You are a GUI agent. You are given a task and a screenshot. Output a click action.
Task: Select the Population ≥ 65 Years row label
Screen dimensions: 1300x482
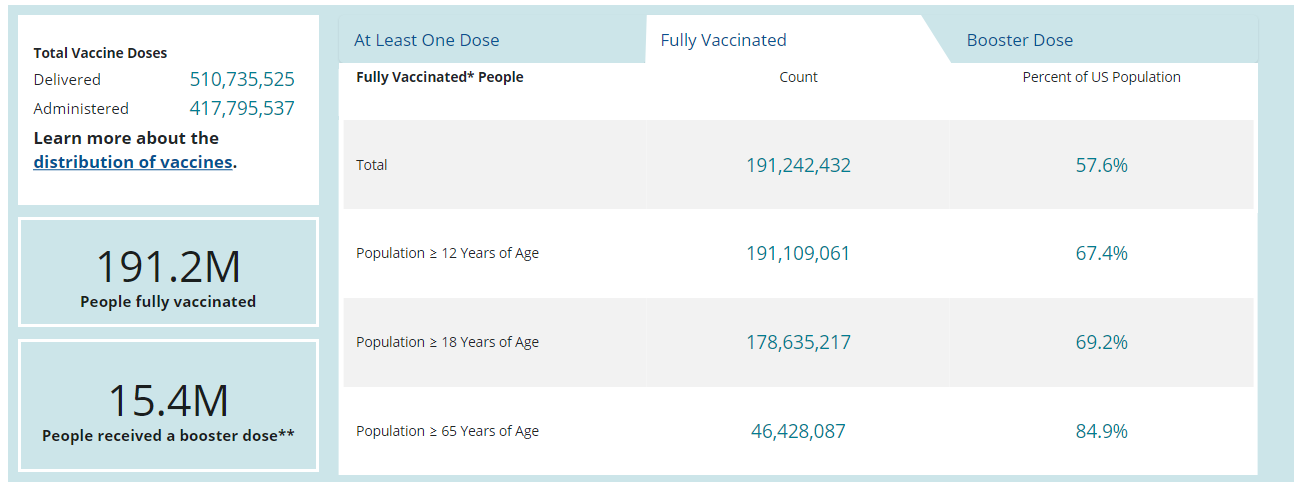click(447, 431)
